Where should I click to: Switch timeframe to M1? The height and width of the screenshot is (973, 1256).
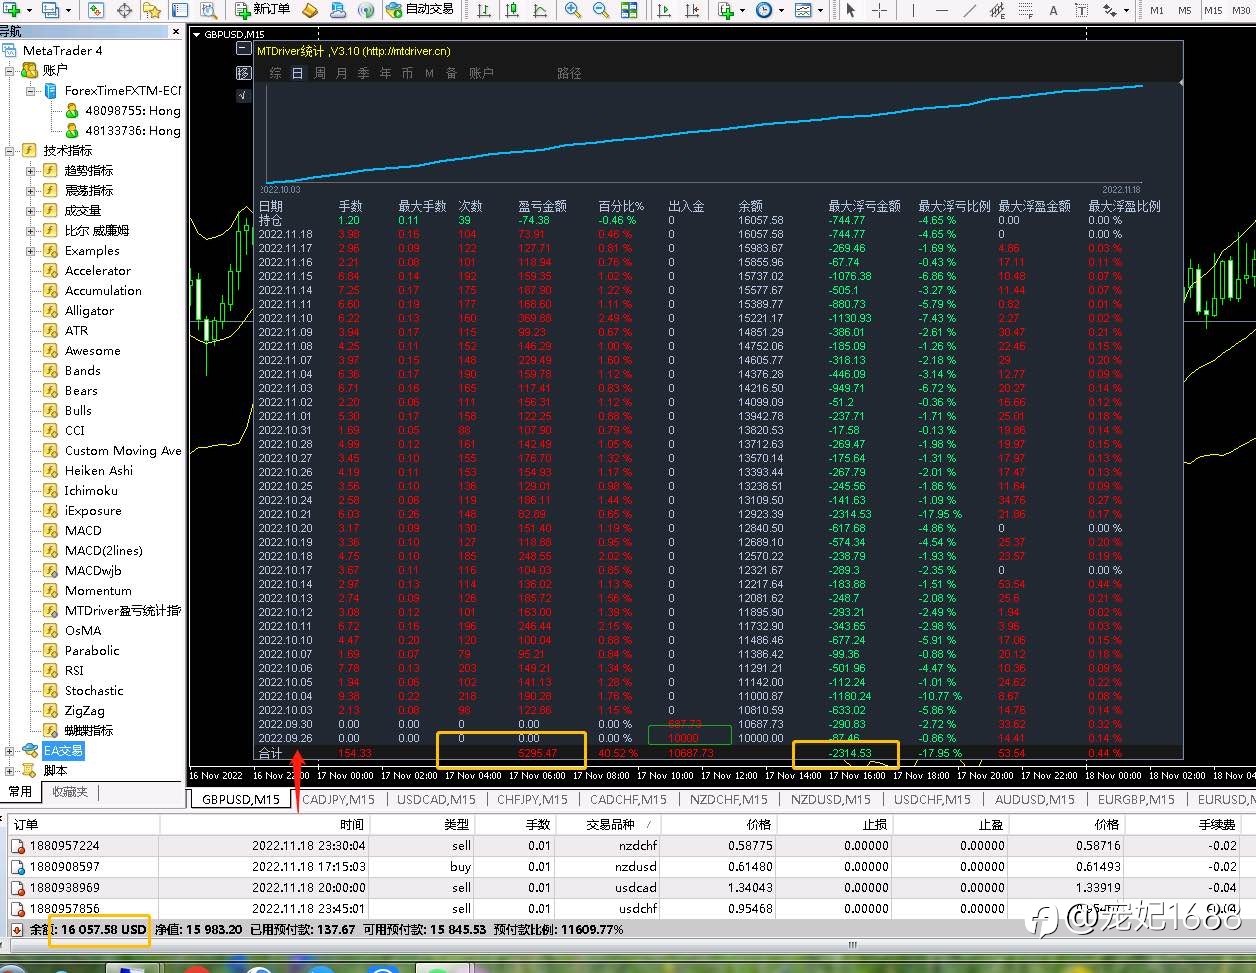[x=1157, y=10]
